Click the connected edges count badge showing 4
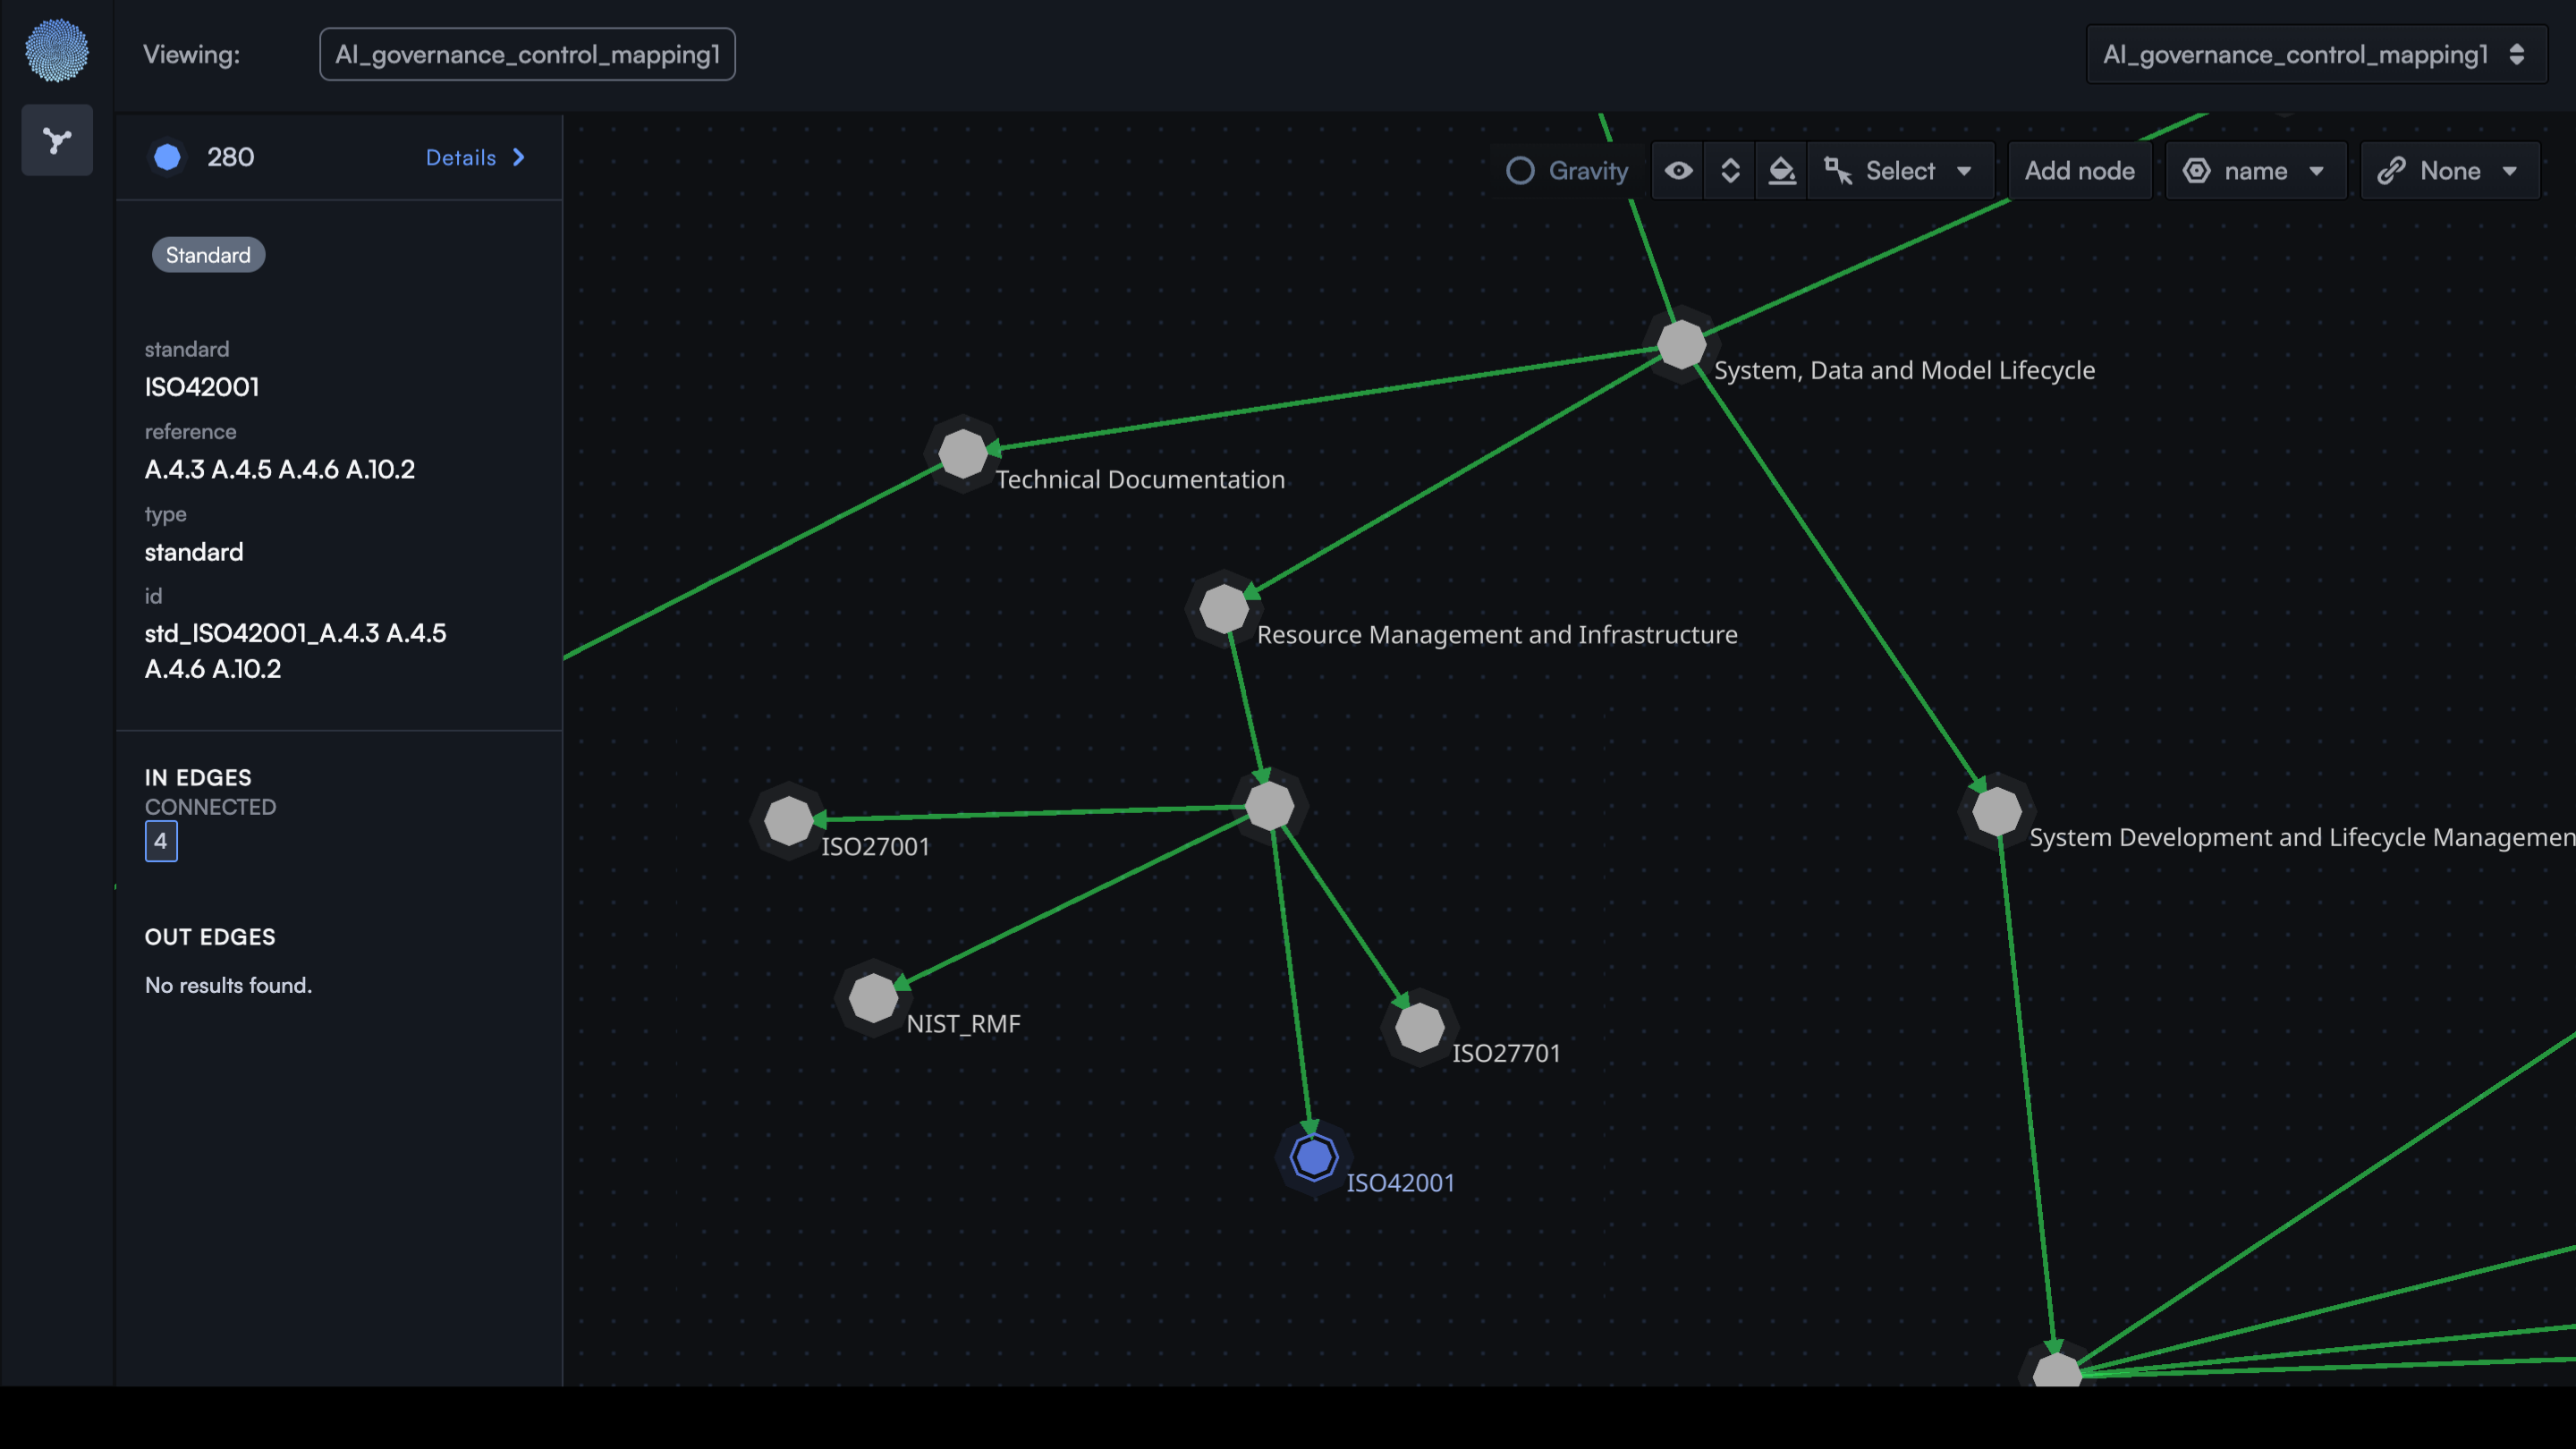 pyautogui.click(x=161, y=841)
